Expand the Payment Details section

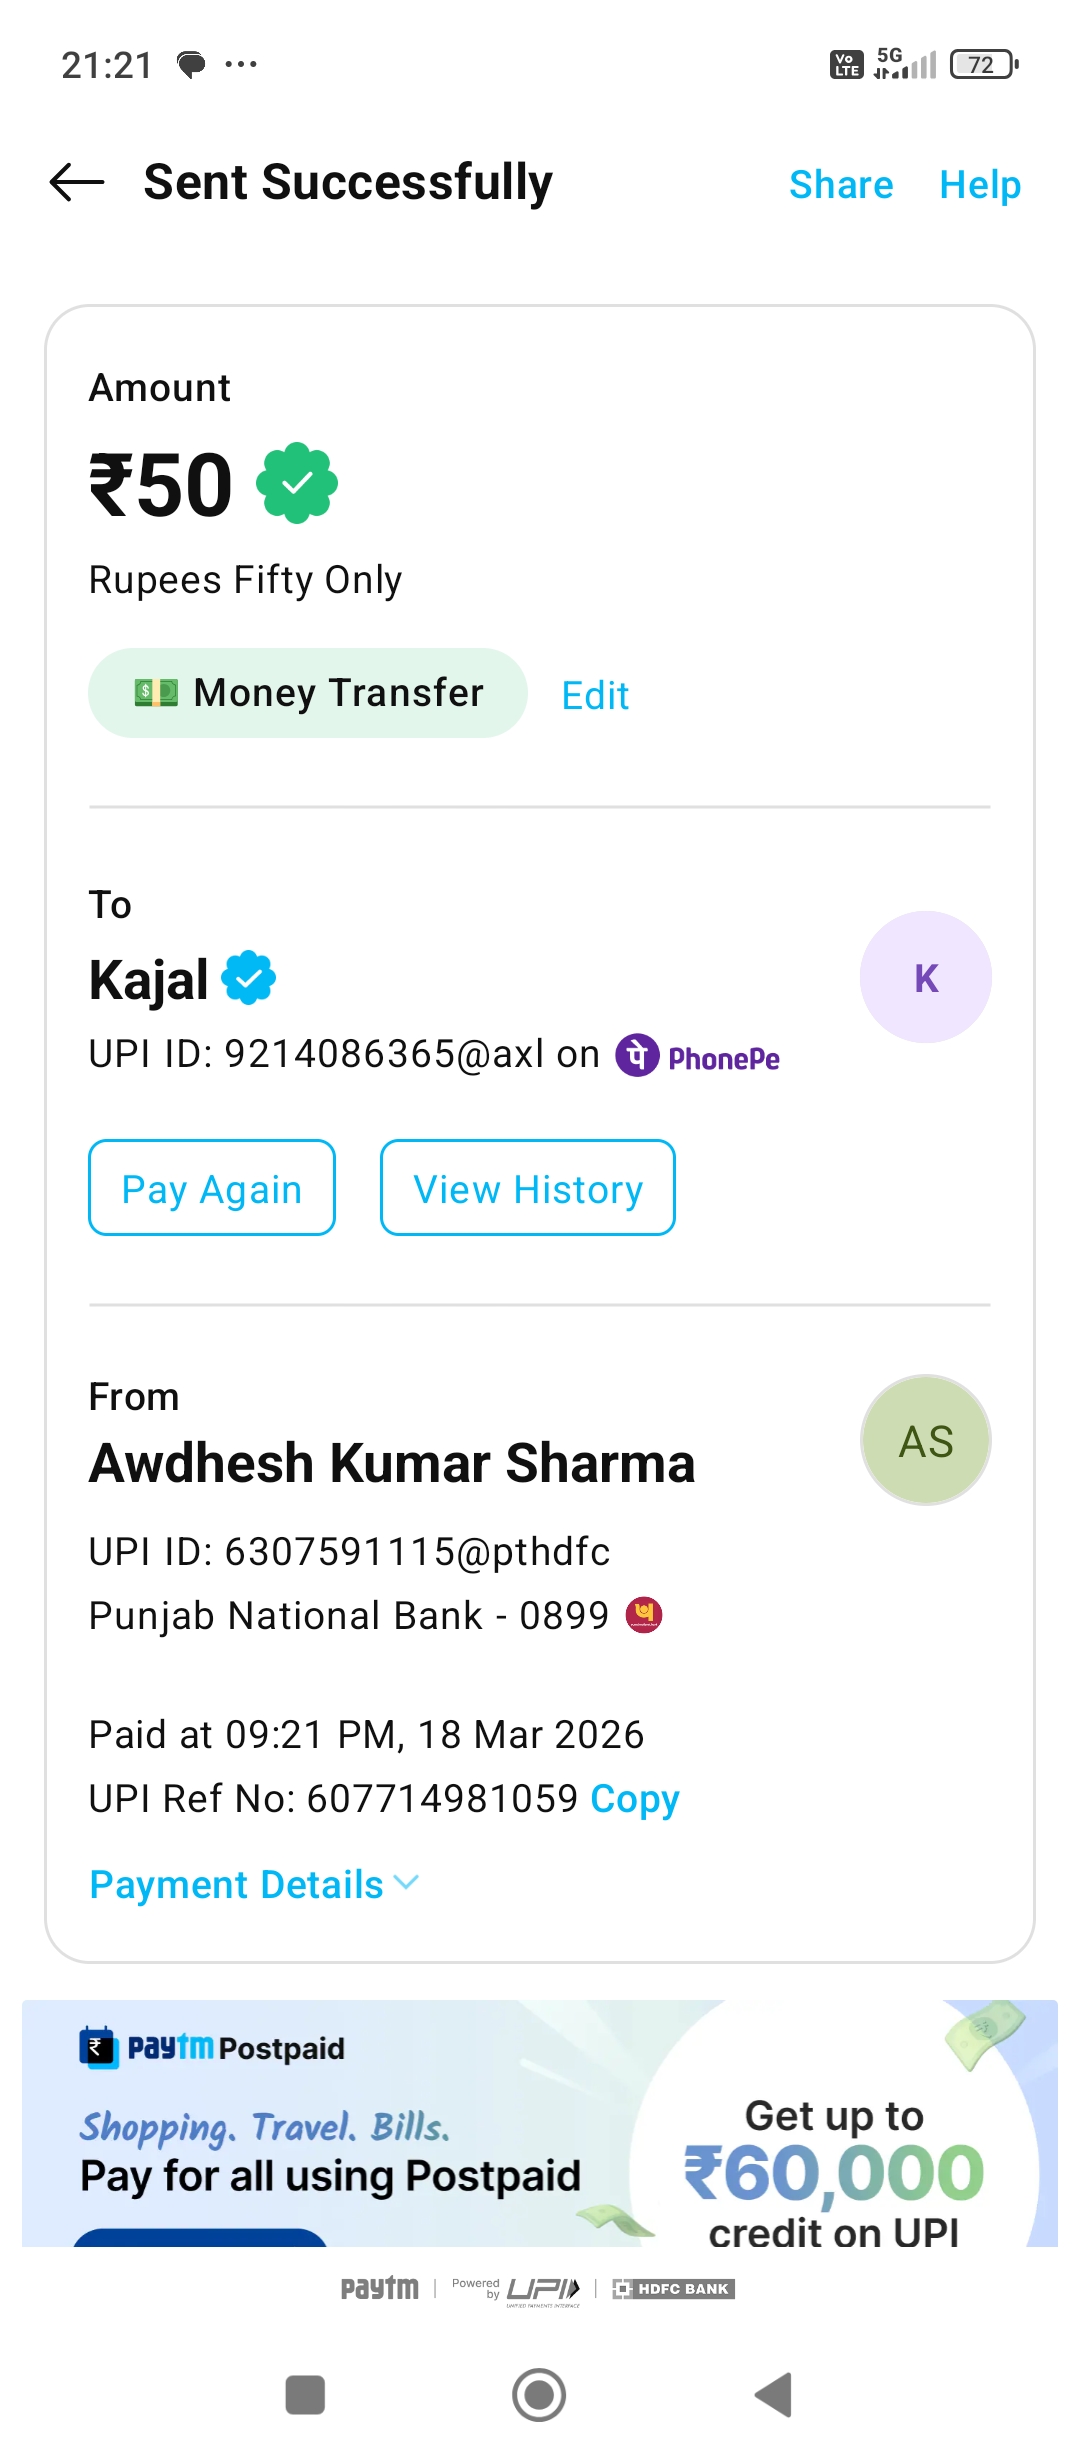coord(254,1884)
